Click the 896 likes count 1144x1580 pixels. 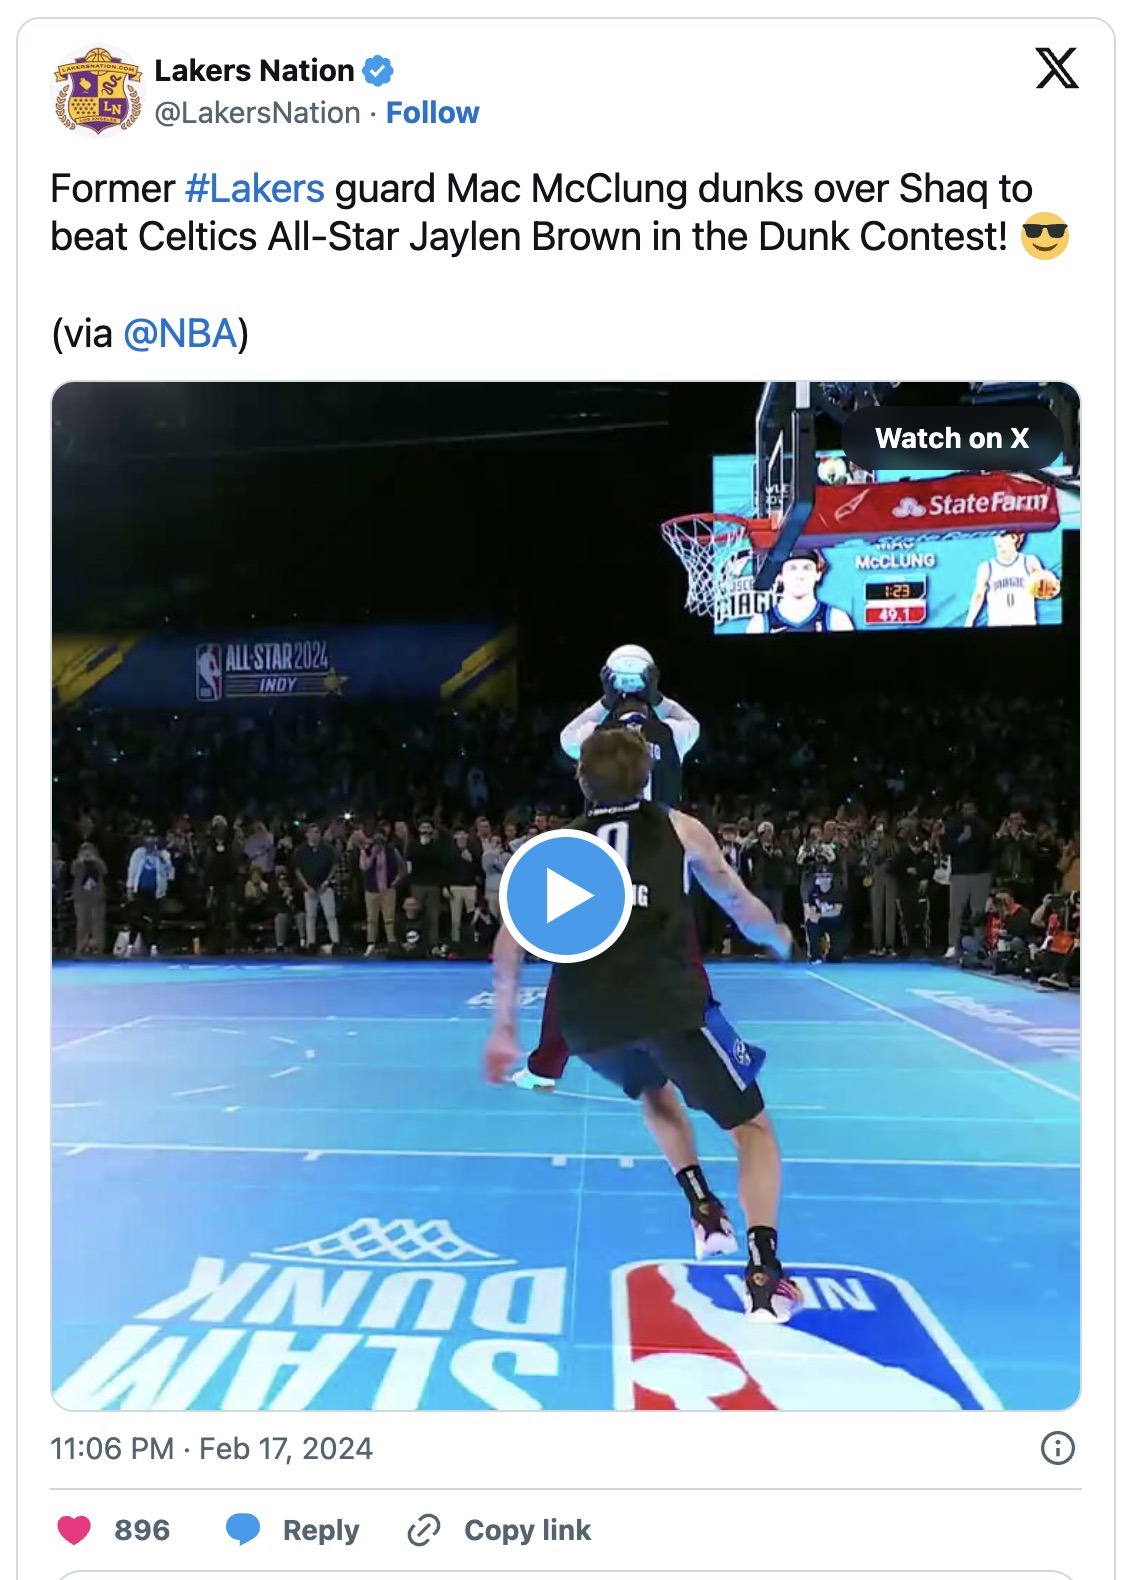pyautogui.click(x=142, y=1530)
